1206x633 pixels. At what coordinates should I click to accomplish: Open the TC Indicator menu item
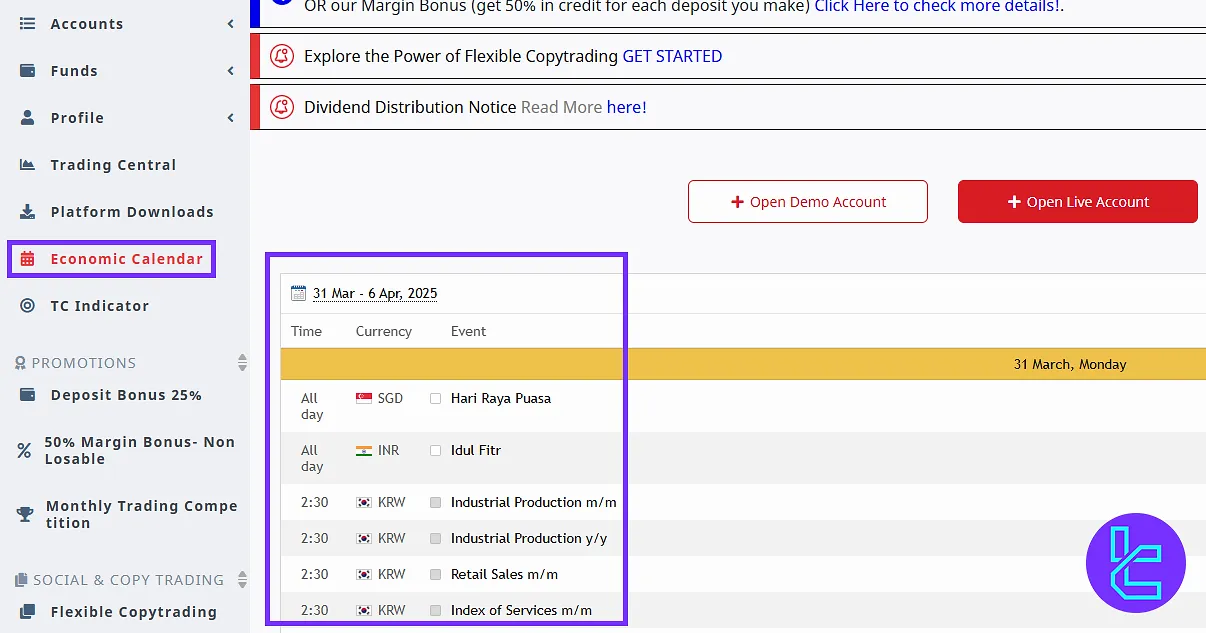(x=99, y=306)
